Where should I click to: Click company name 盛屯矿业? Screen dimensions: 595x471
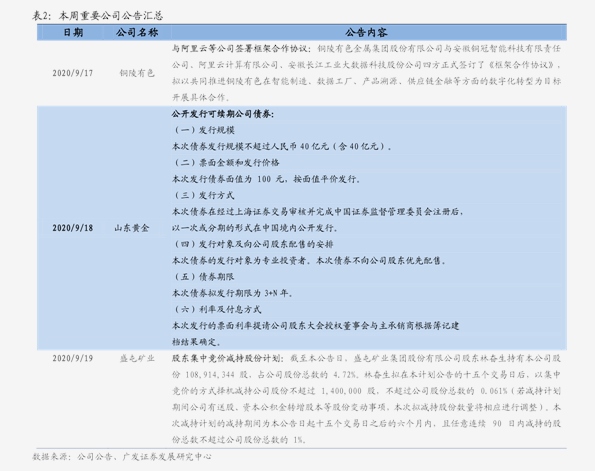tap(137, 358)
